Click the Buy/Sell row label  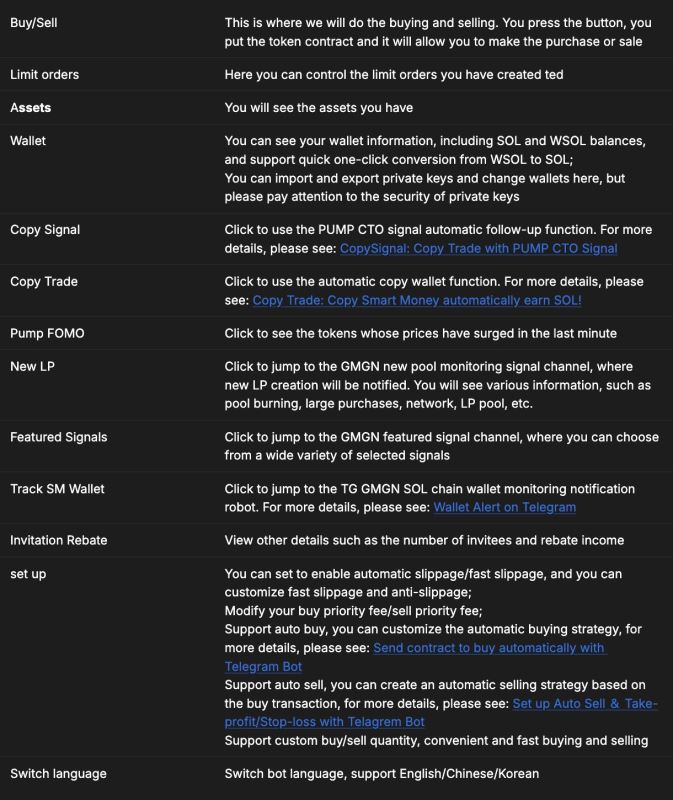tap(34, 22)
